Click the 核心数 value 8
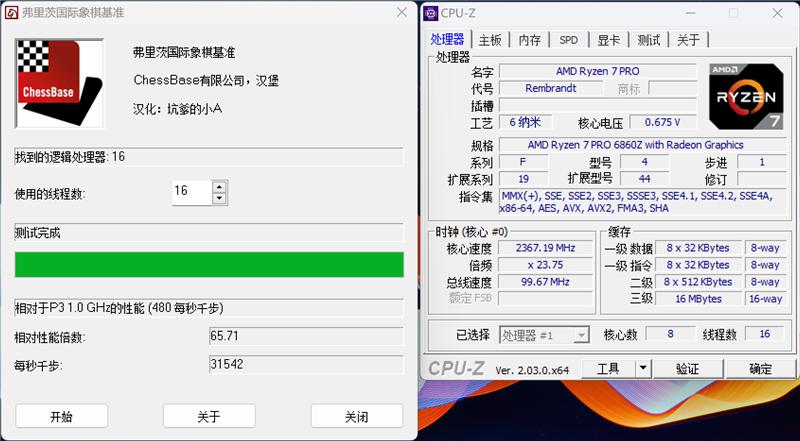The image size is (800, 441). point(670,334)
